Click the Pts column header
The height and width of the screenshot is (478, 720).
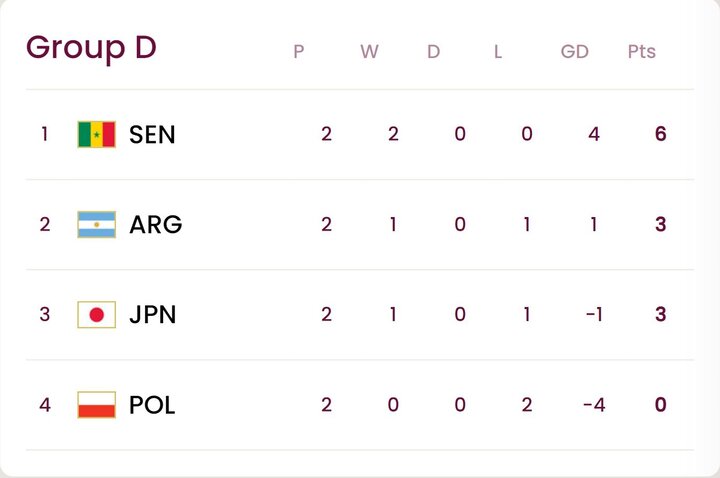[x=641, y=51]
